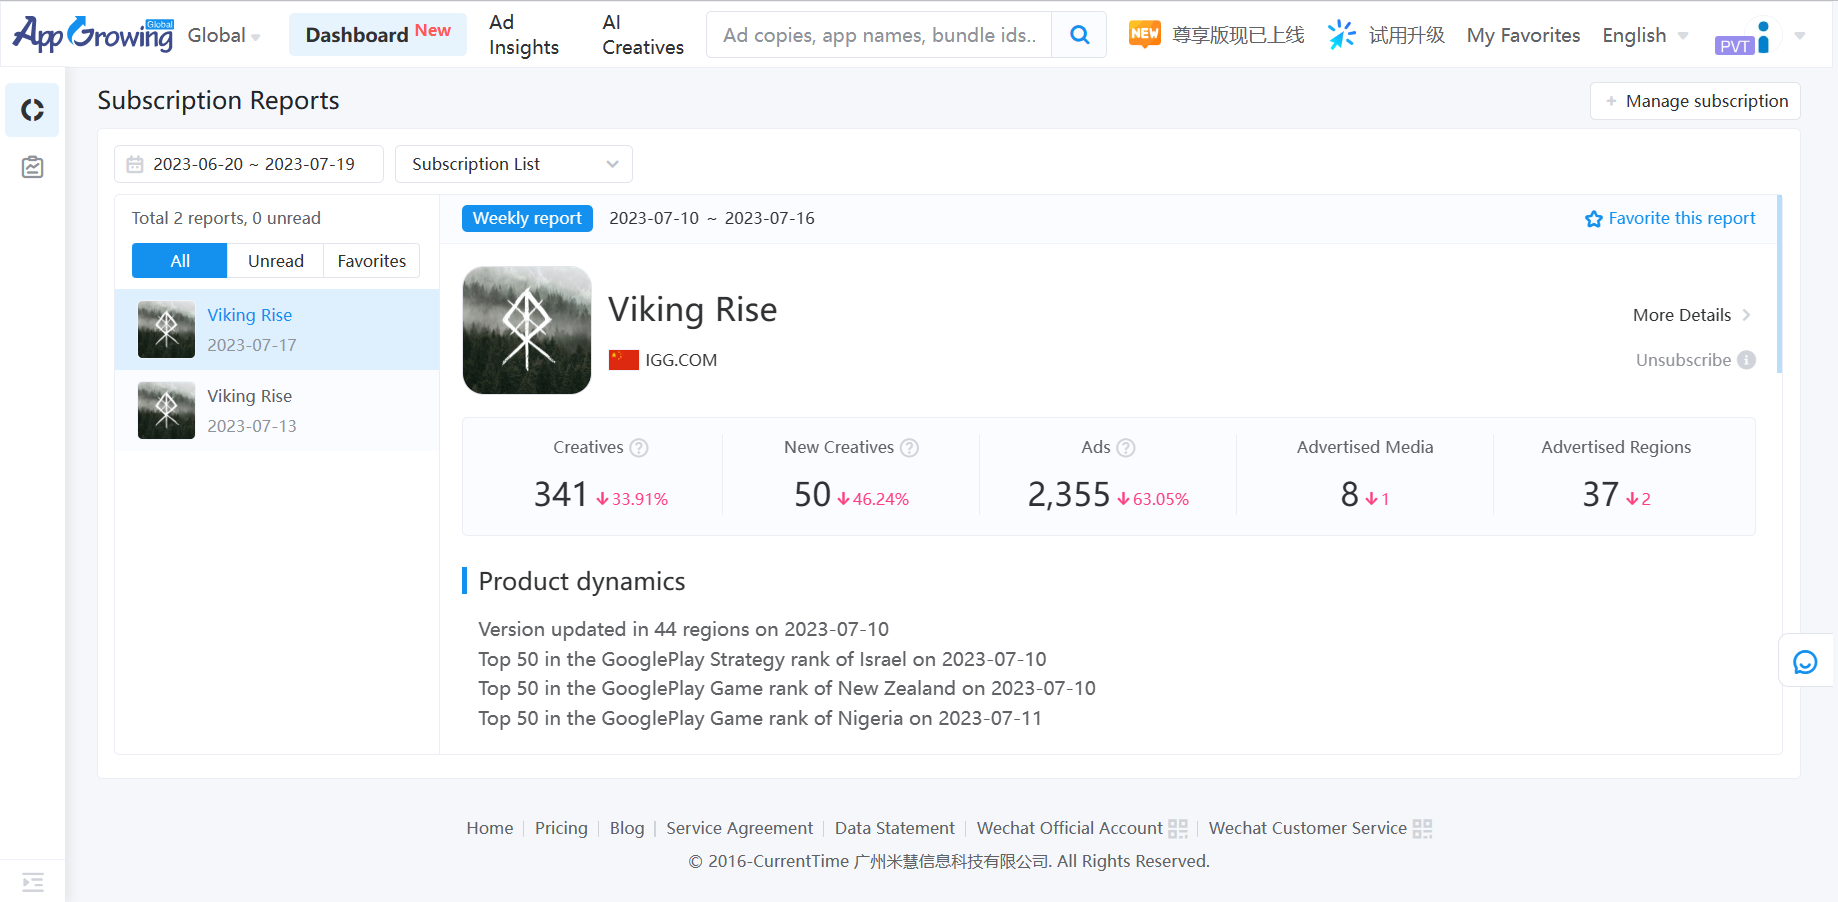Go to AI Creatives
1838x902 pixels.
click(643, 35)
